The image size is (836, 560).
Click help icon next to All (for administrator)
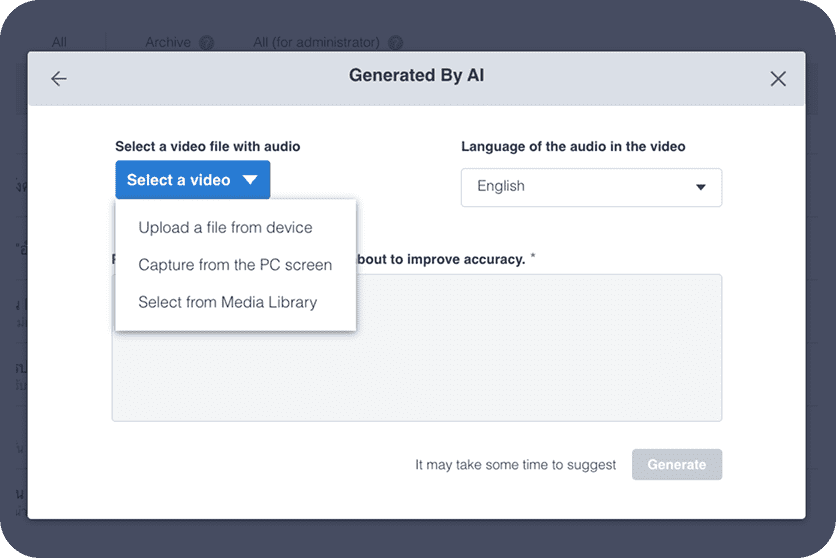(395, 43)
